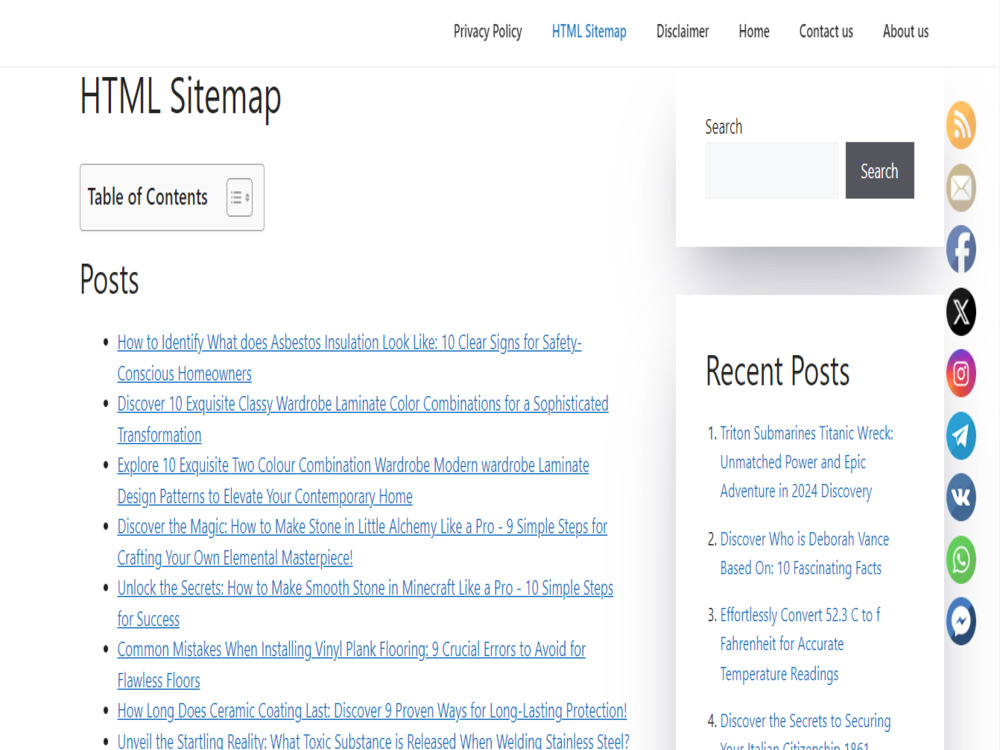Go to Privacy Policy page
Viewport: 1000px width, 750px height.
(488, 31)
